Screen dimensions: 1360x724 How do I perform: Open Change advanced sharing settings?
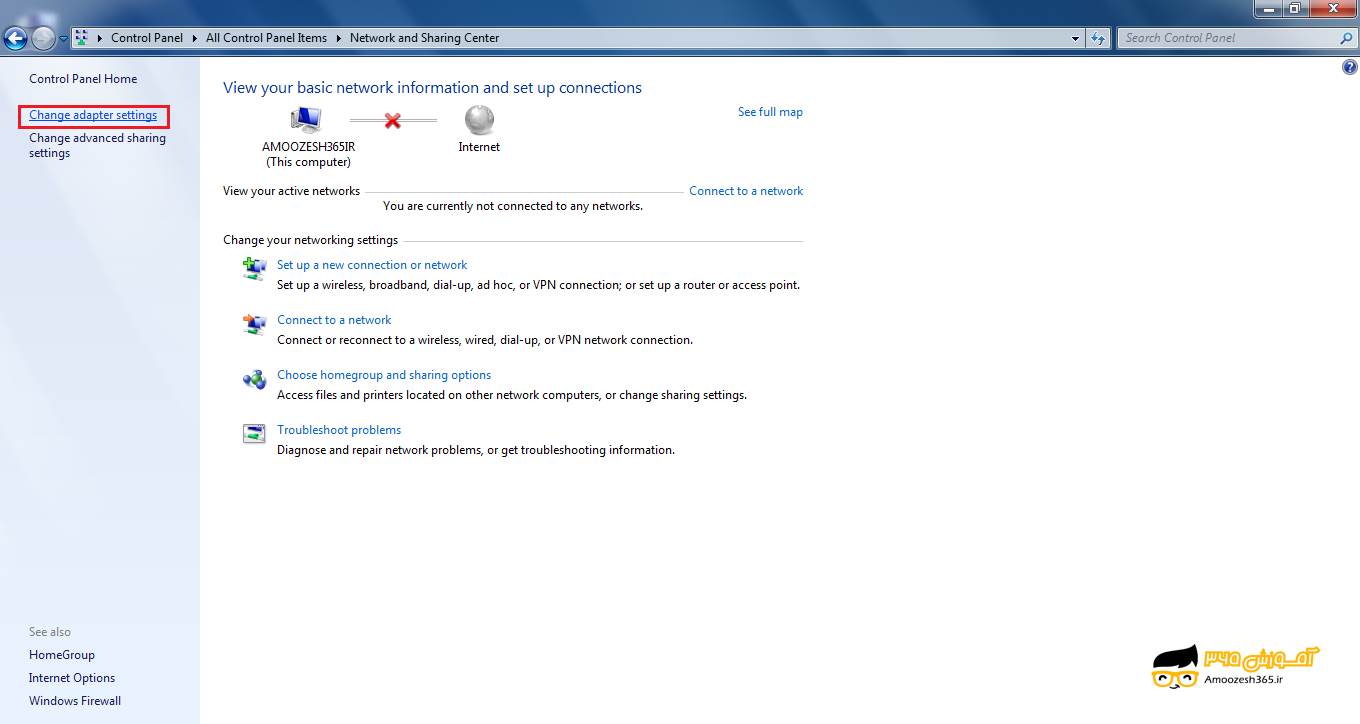point(97,146)
